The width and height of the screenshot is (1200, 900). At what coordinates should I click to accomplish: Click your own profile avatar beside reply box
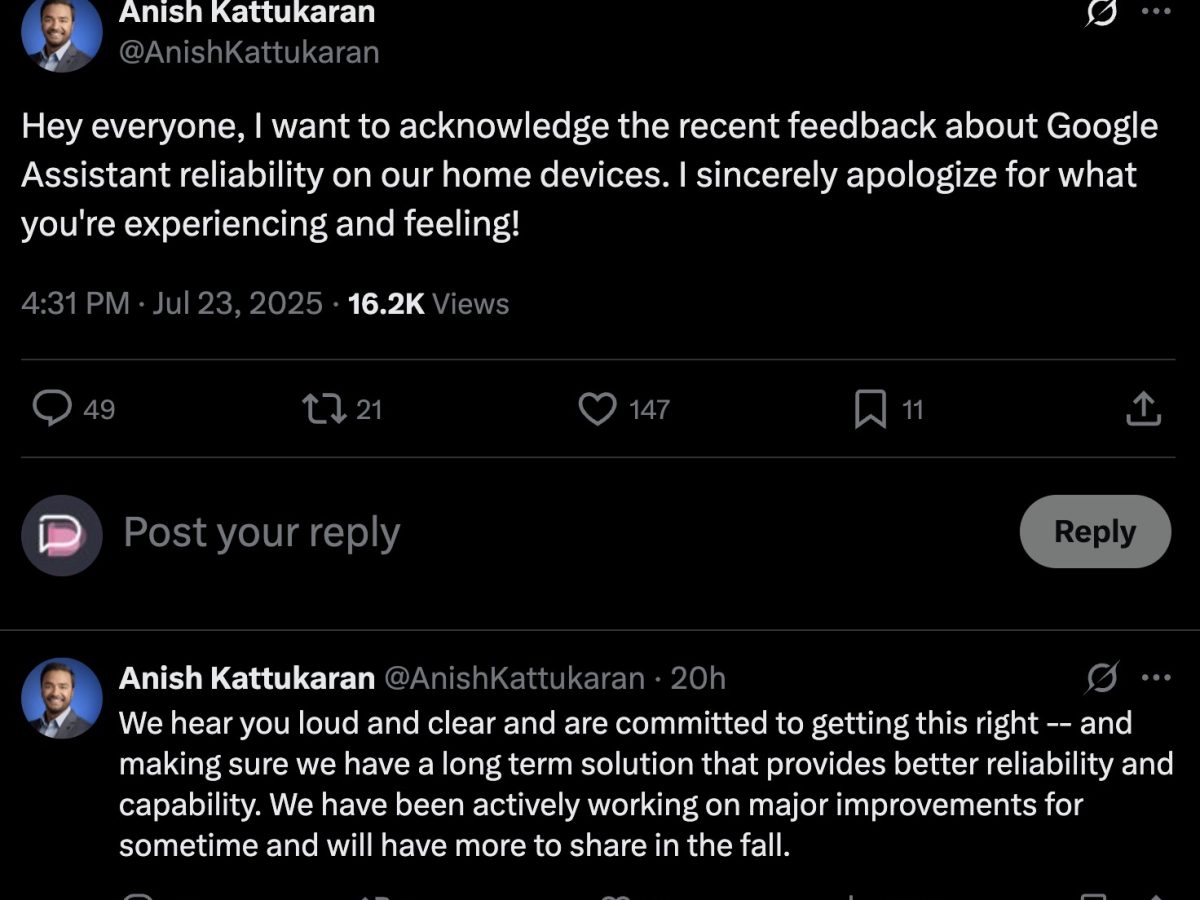click(62, 535)
